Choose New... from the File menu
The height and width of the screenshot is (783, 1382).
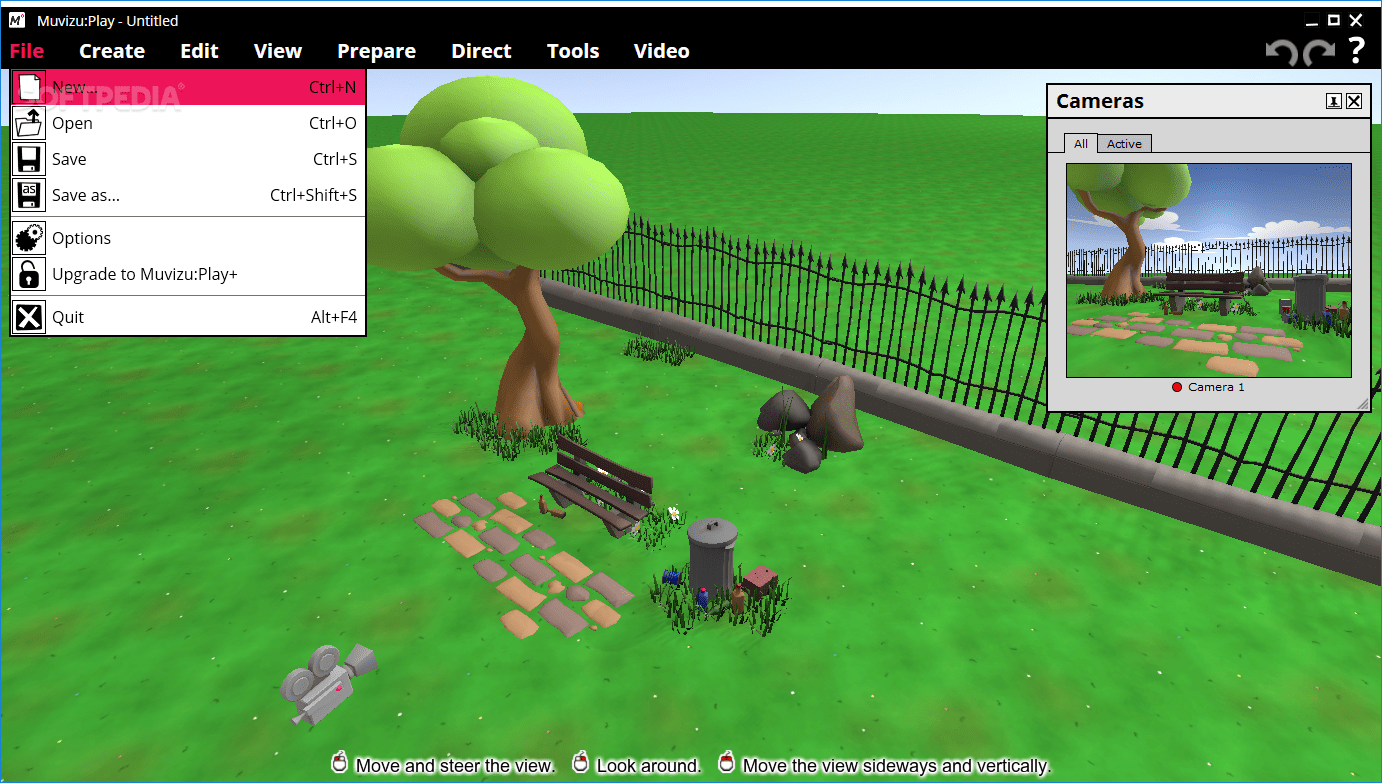(x=188, y=87)
